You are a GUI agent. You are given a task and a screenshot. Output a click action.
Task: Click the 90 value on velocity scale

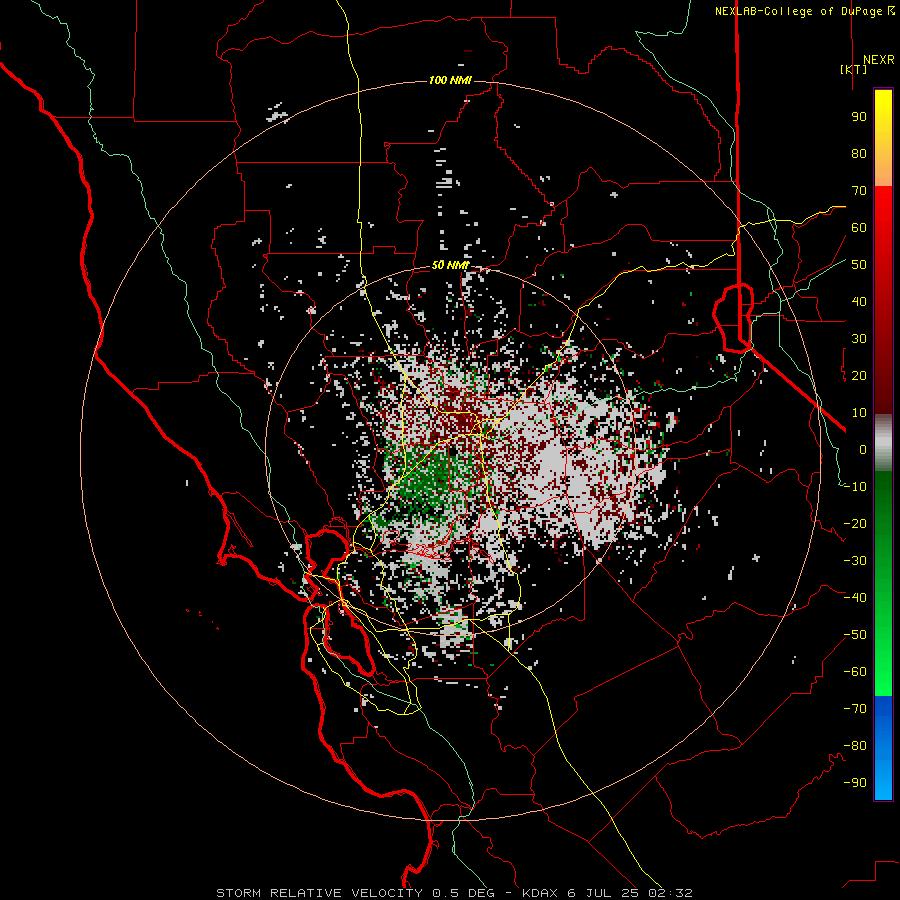859,117
